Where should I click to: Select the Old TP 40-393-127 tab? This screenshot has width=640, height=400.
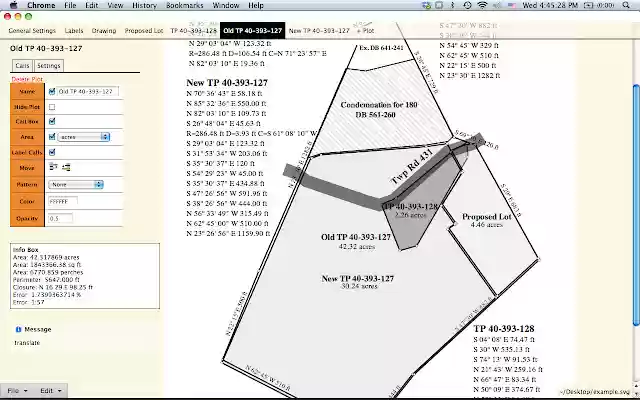(x=252, y=31)
